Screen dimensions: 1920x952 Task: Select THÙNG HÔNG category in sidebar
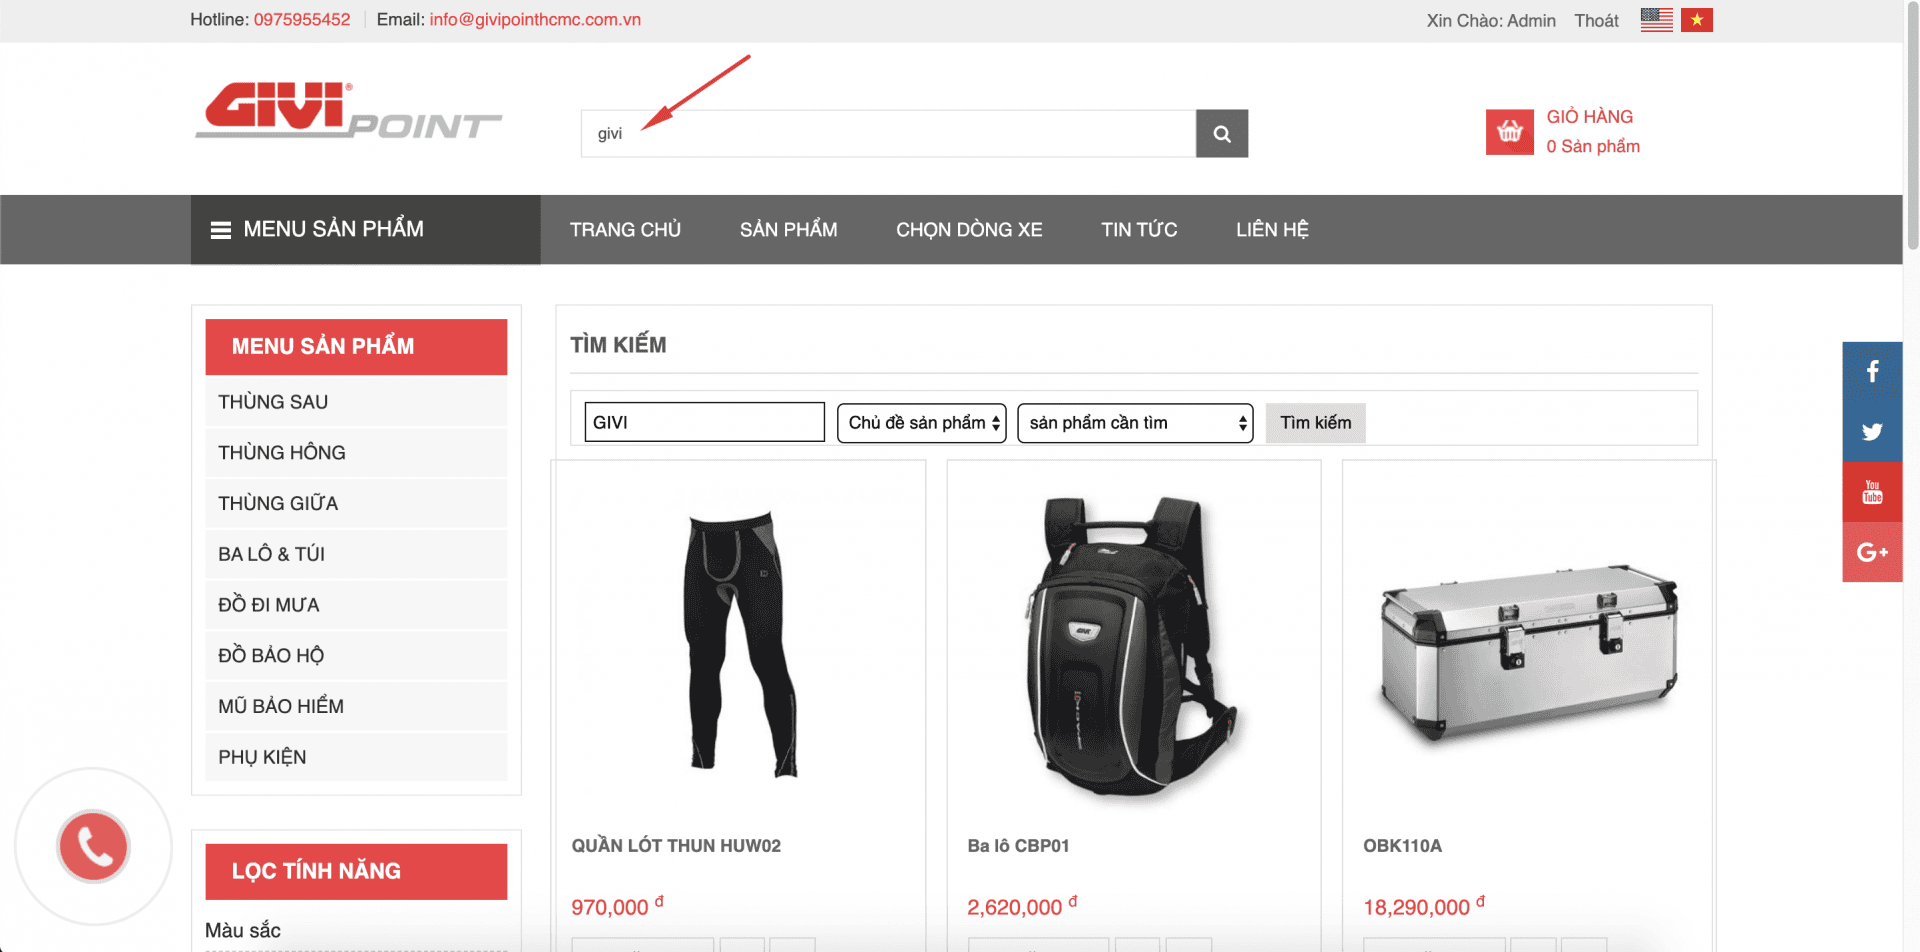click(356, 453)
